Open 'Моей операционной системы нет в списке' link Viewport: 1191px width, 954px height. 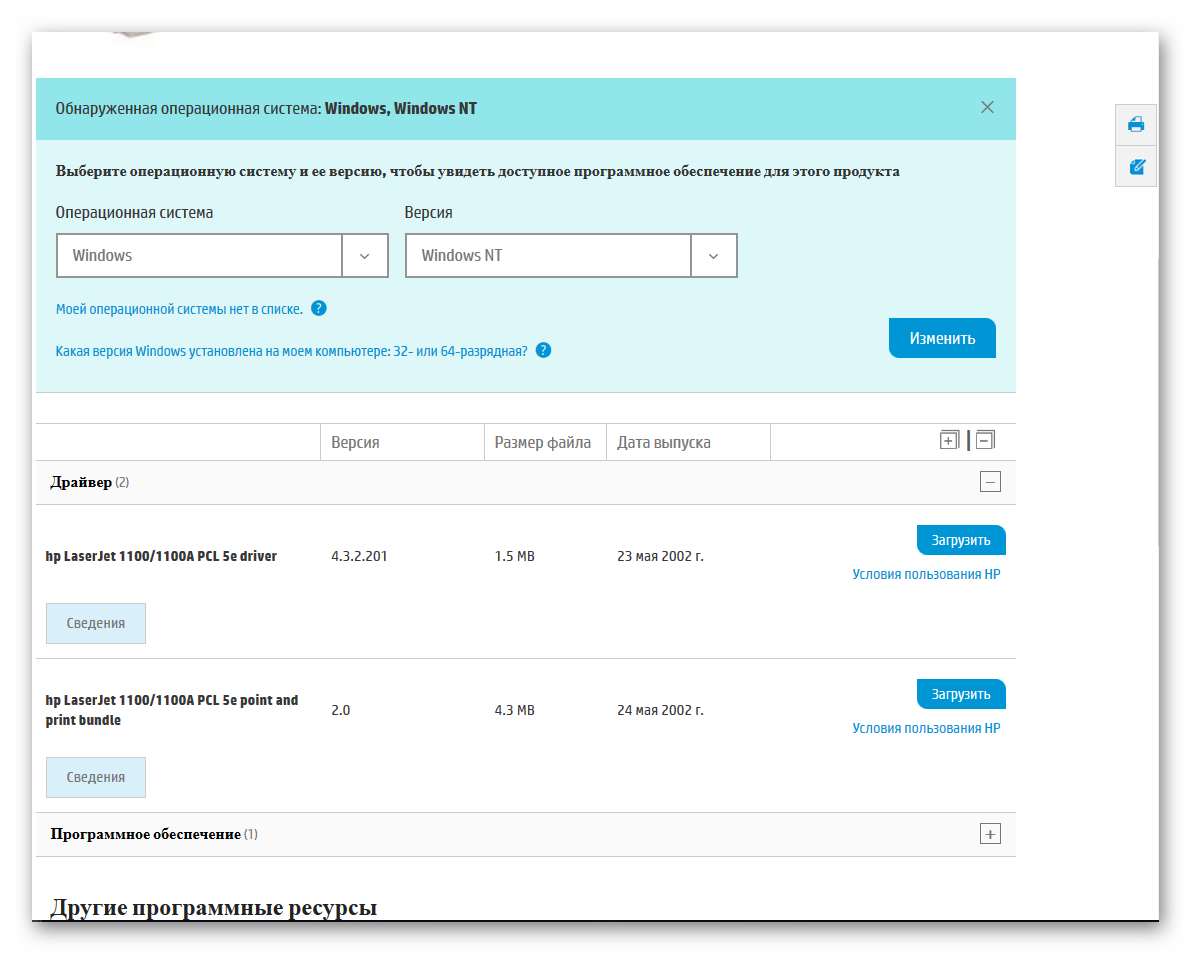179,309
